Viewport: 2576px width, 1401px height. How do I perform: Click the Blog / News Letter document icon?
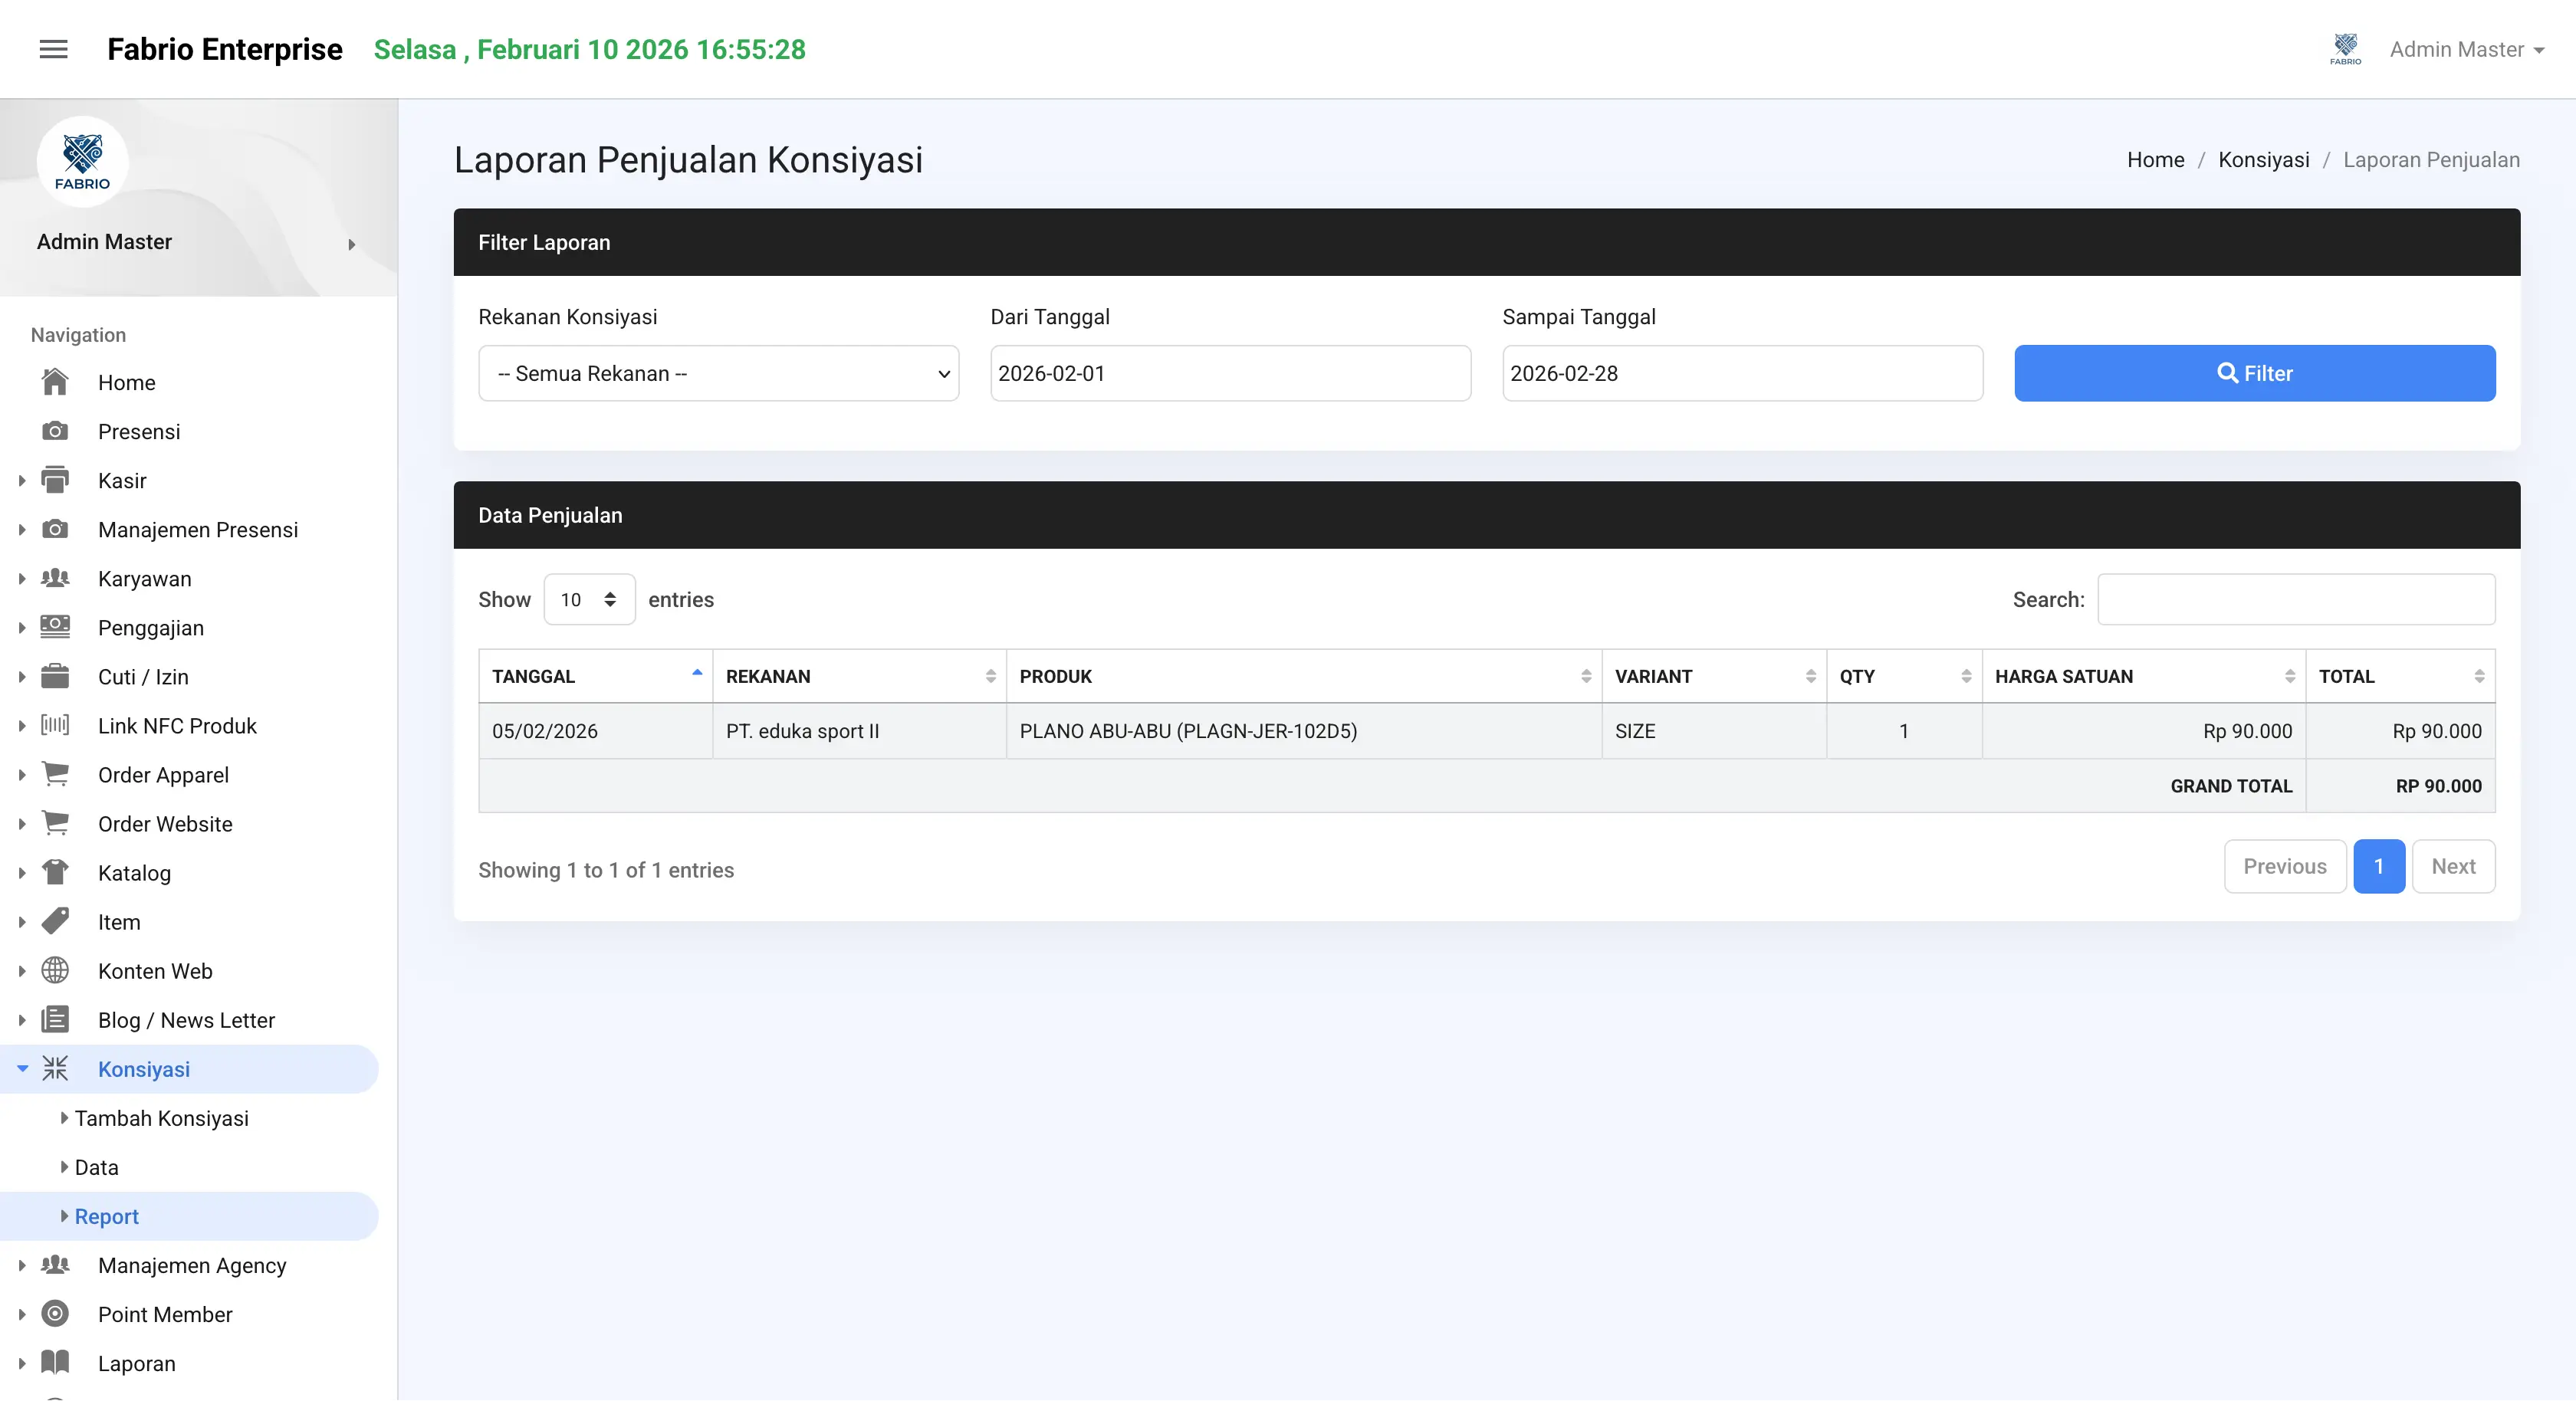55,1019
